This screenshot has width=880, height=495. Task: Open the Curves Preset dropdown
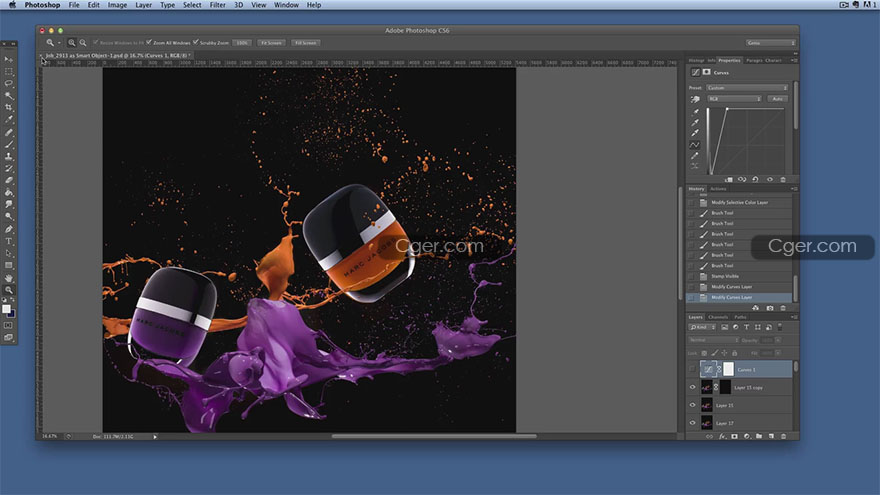click(x=747, y=88)
